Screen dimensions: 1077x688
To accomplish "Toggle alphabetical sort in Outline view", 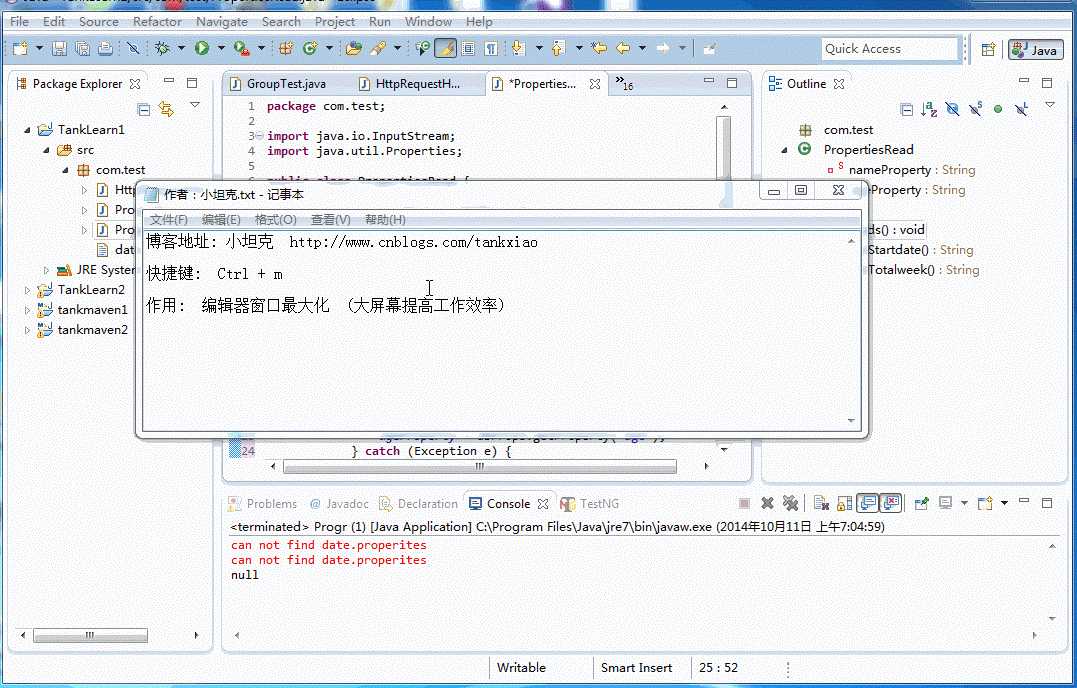I will 927,110.
